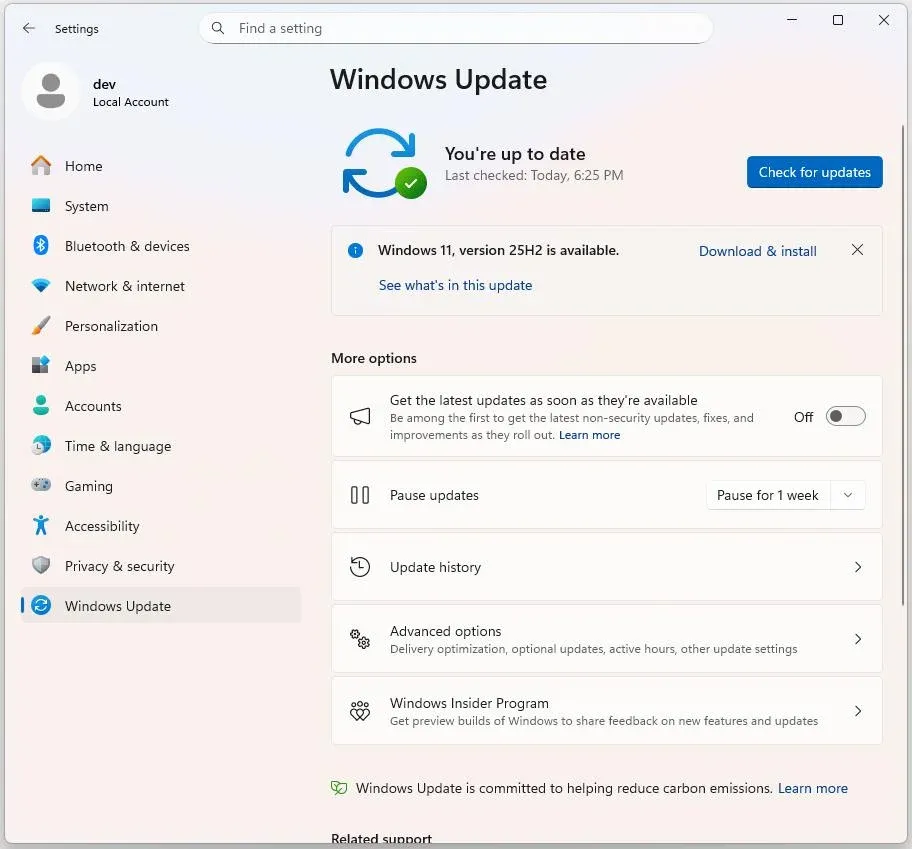
Task: Open See what's in this update link
Action: (x=455, y=285)
